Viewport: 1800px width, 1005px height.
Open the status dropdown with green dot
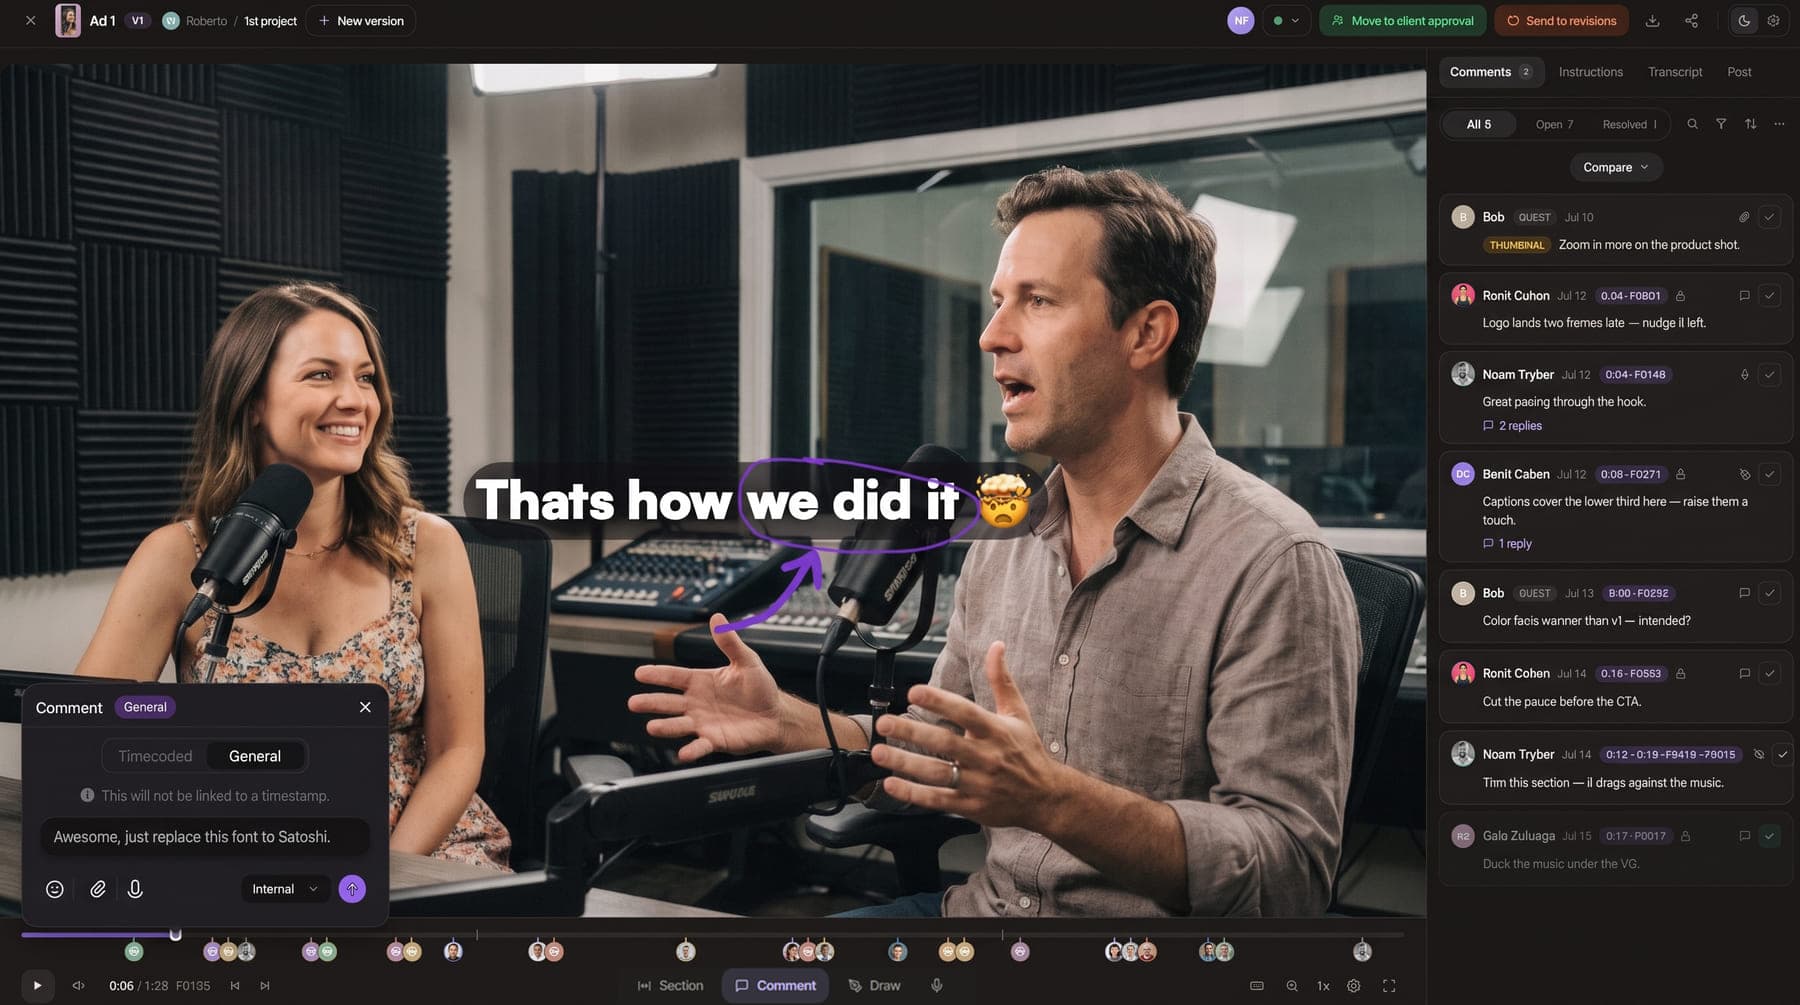point(1286,21)
